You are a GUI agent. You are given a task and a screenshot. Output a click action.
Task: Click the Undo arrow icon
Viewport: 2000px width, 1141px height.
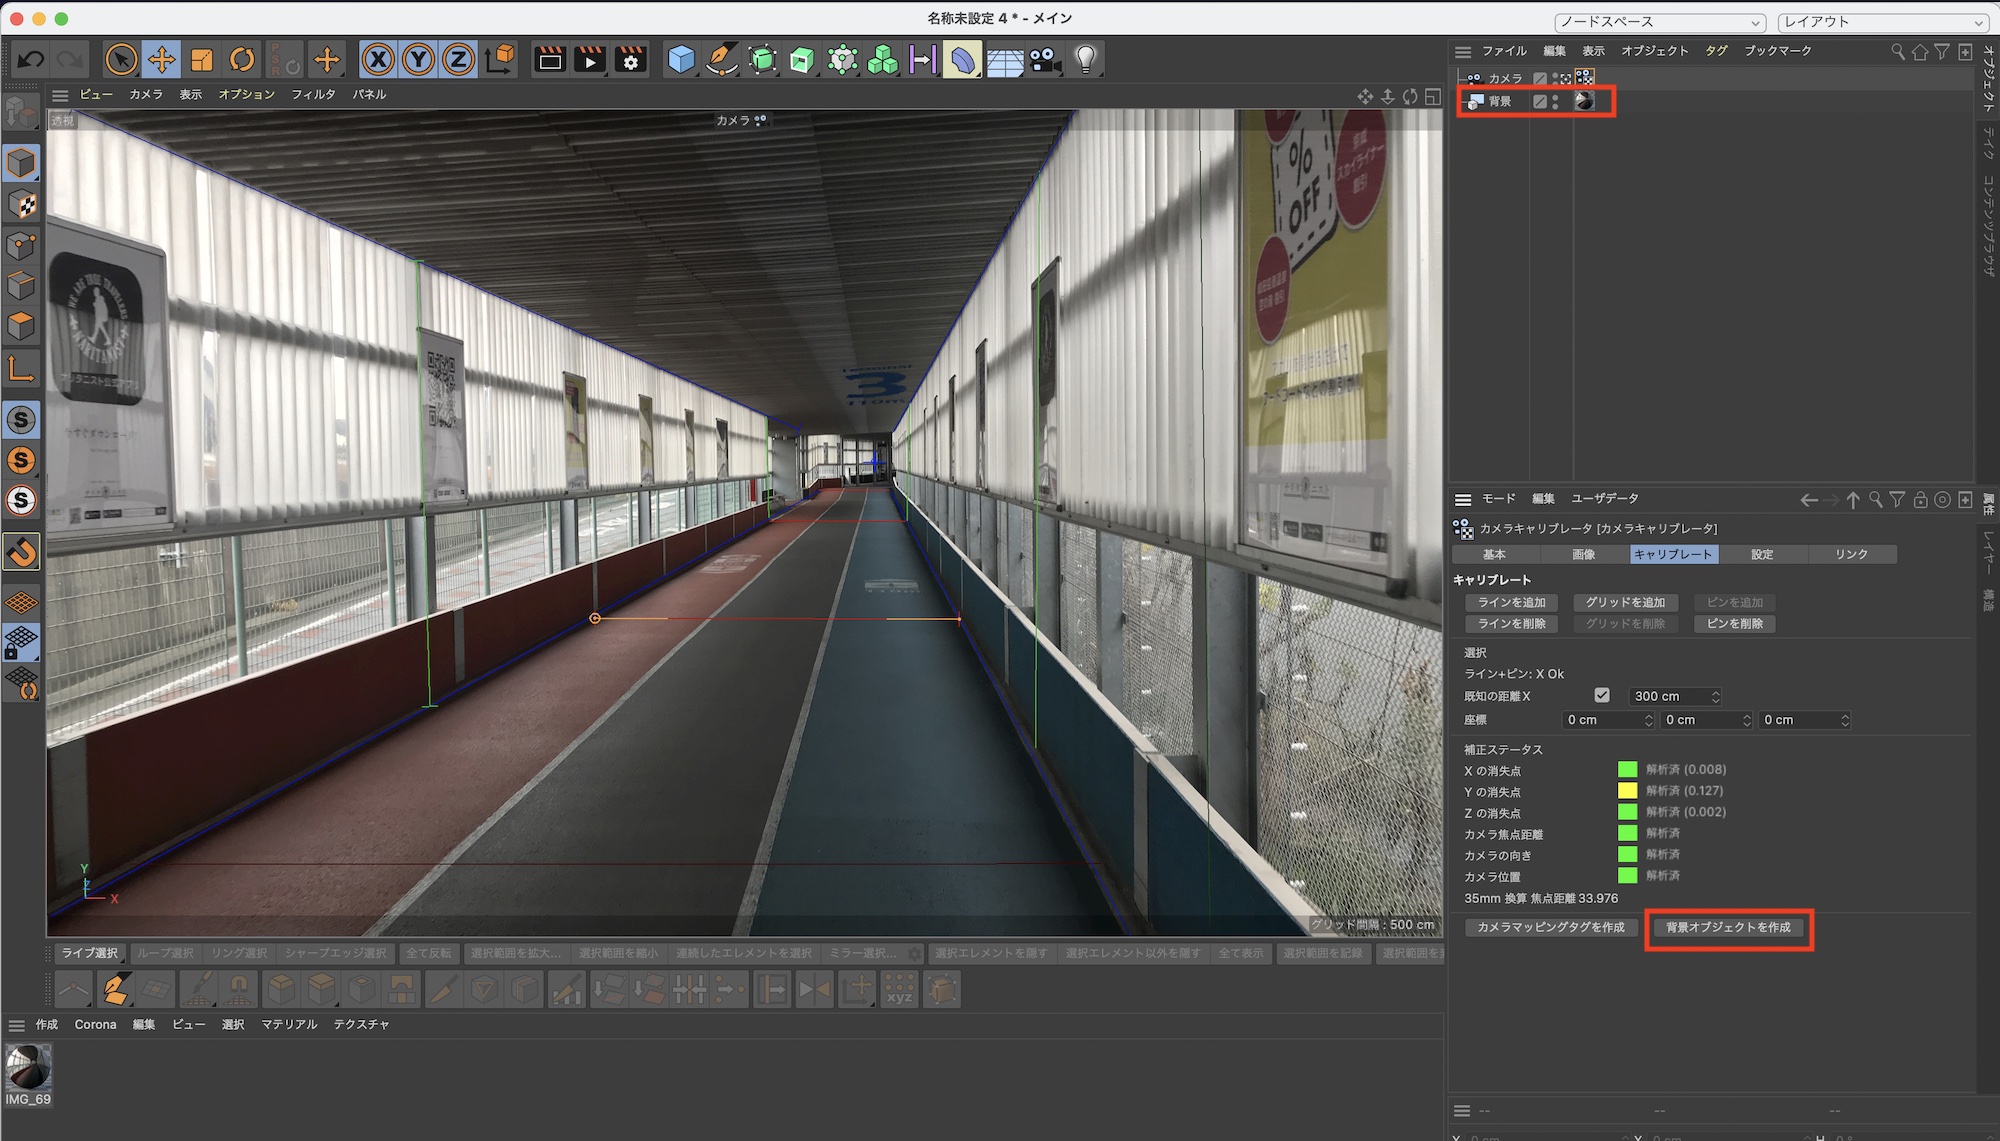(31, 60)
